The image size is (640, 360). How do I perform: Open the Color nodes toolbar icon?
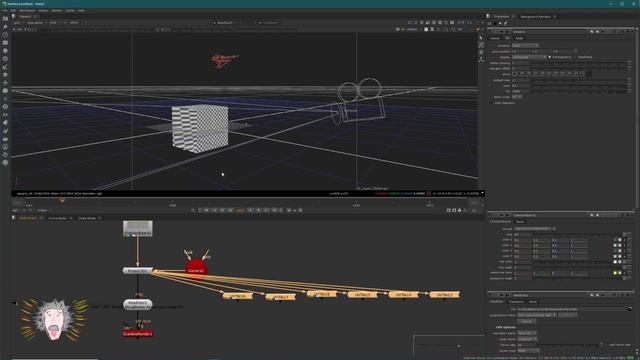5,51
